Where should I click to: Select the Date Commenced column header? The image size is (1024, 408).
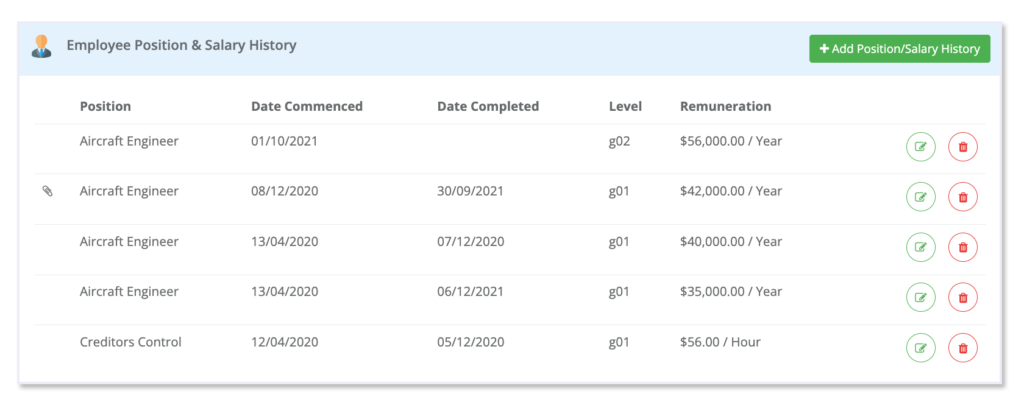[x=307, y=106]
